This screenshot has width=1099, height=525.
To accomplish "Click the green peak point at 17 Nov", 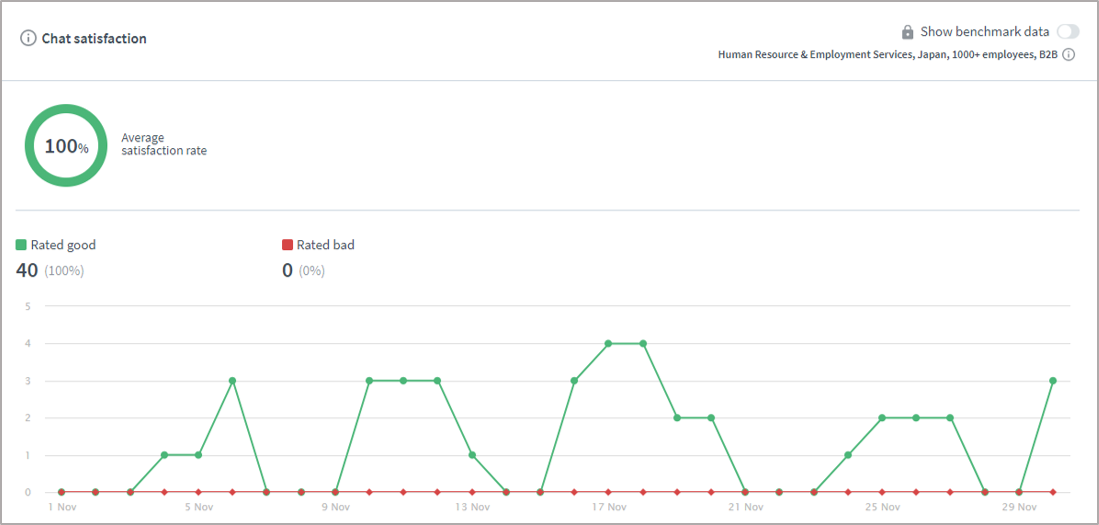I will (x=608, y=344).
